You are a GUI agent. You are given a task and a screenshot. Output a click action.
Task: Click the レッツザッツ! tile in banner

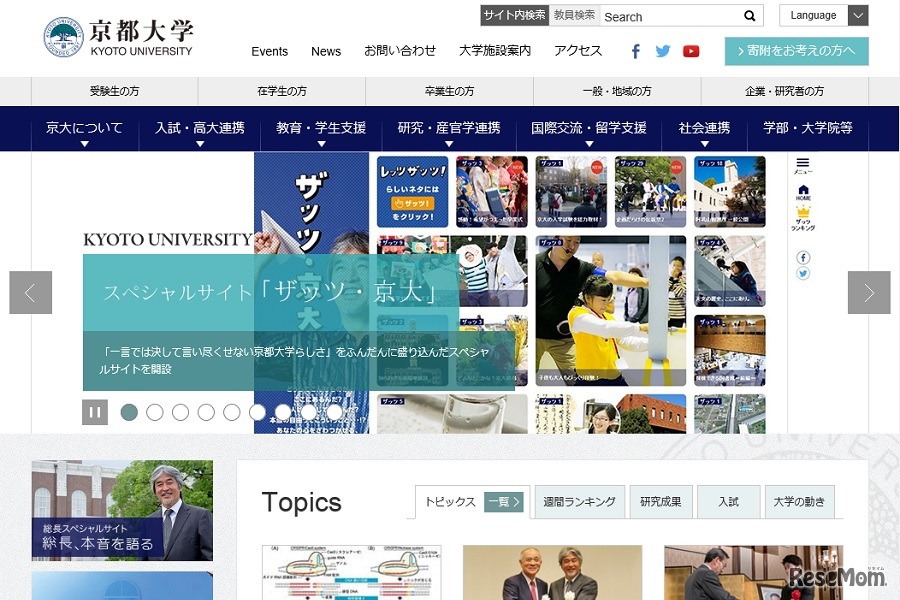click(x=412, y=192)
